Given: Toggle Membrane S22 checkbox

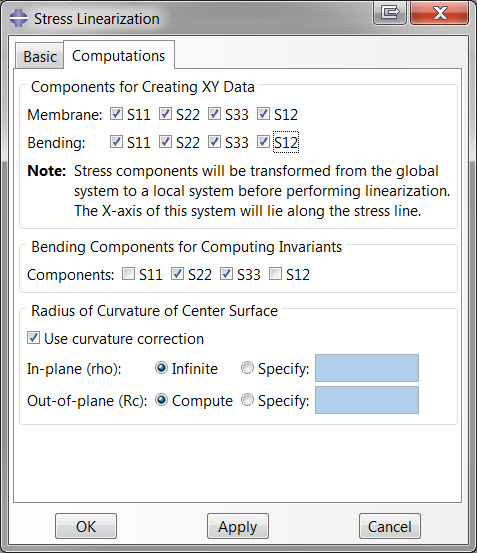Looking at the screenshot, I should pos(165,114).
